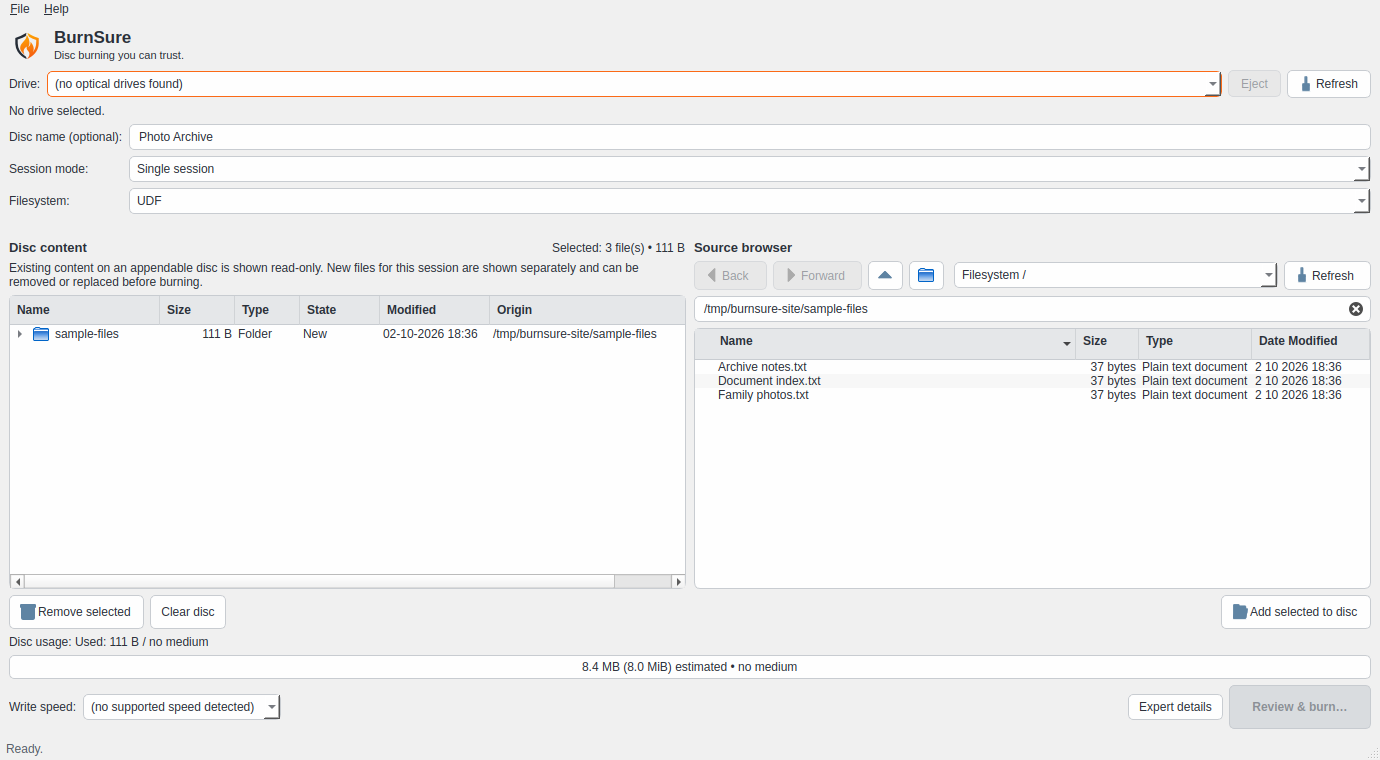Open the File menu
1380x760 pixels.
click(20, 9)
